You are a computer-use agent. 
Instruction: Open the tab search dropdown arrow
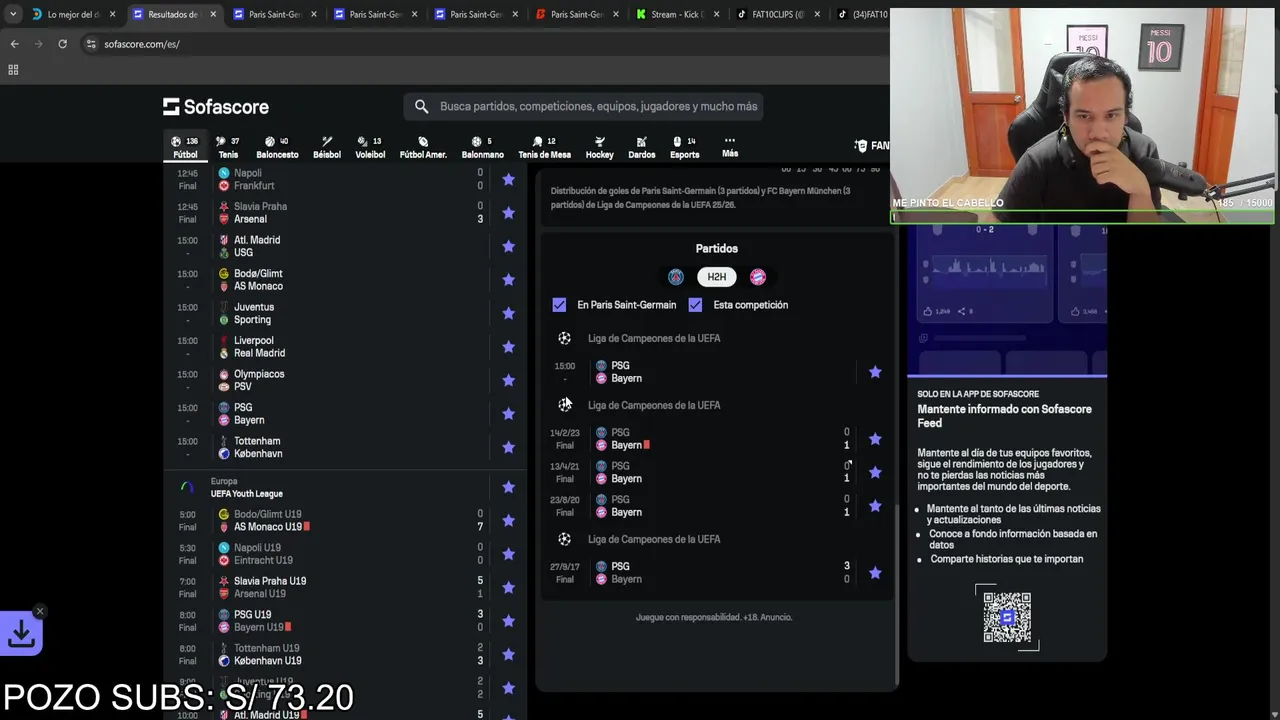[12, 15]
